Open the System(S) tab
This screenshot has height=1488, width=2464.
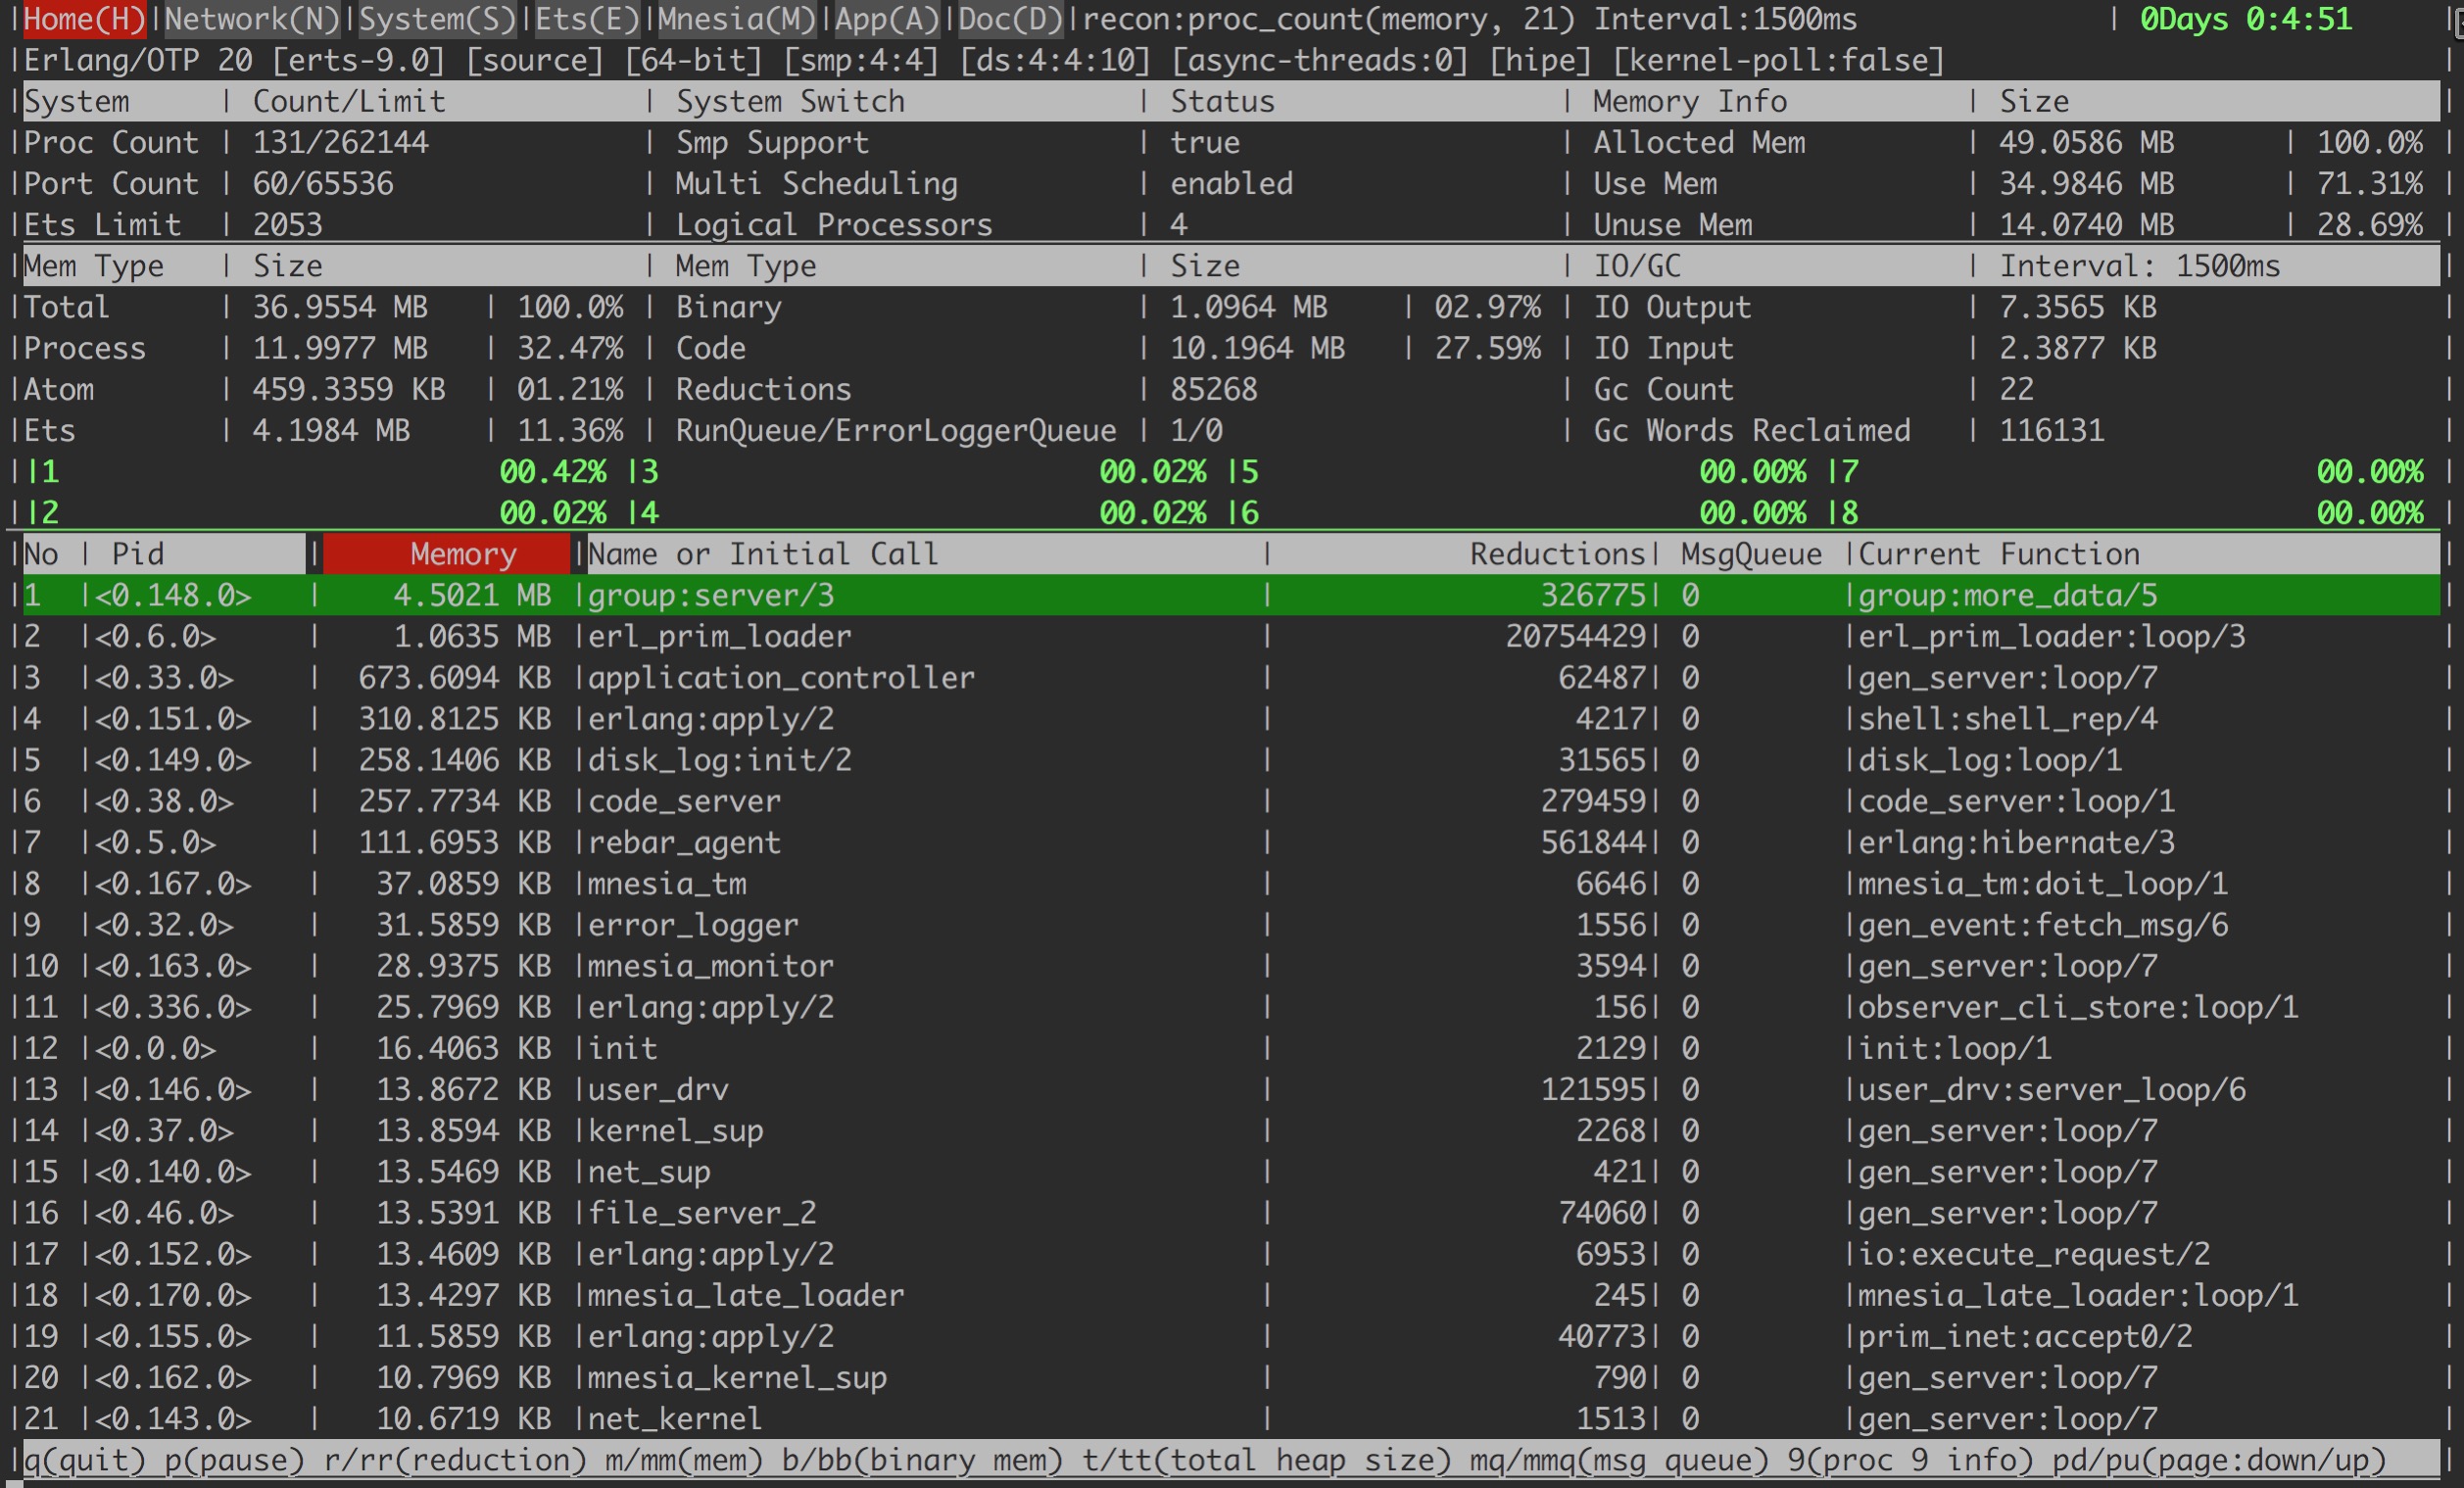tap(437, 19)
